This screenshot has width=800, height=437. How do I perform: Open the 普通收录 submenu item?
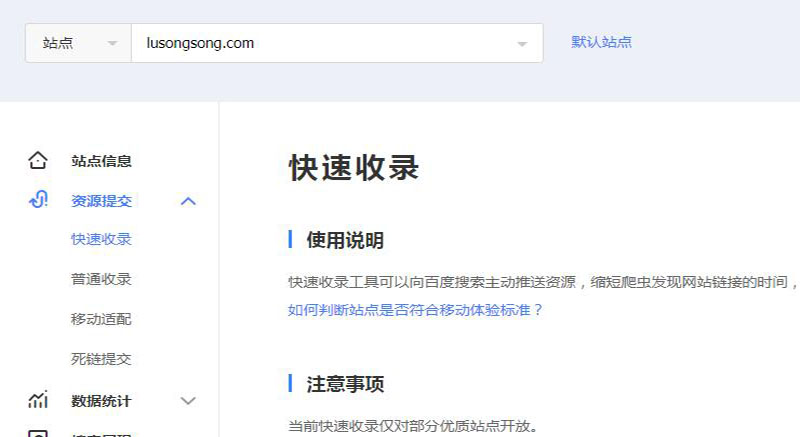tap(101, 280)
